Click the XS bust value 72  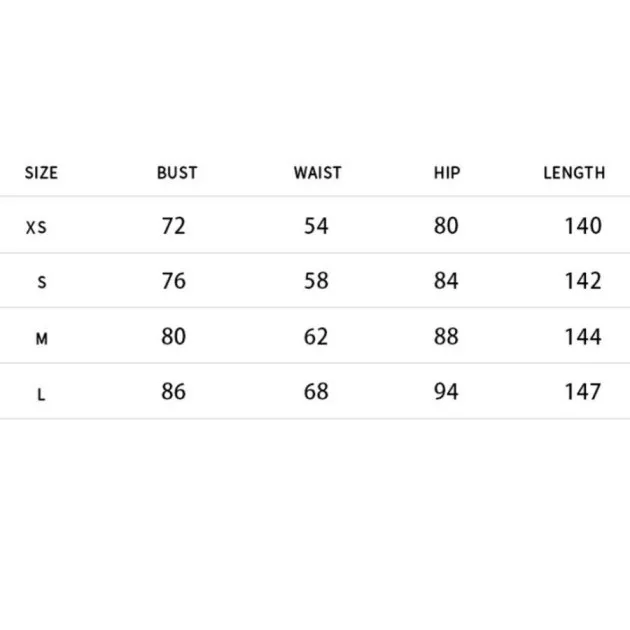[174, 226]
